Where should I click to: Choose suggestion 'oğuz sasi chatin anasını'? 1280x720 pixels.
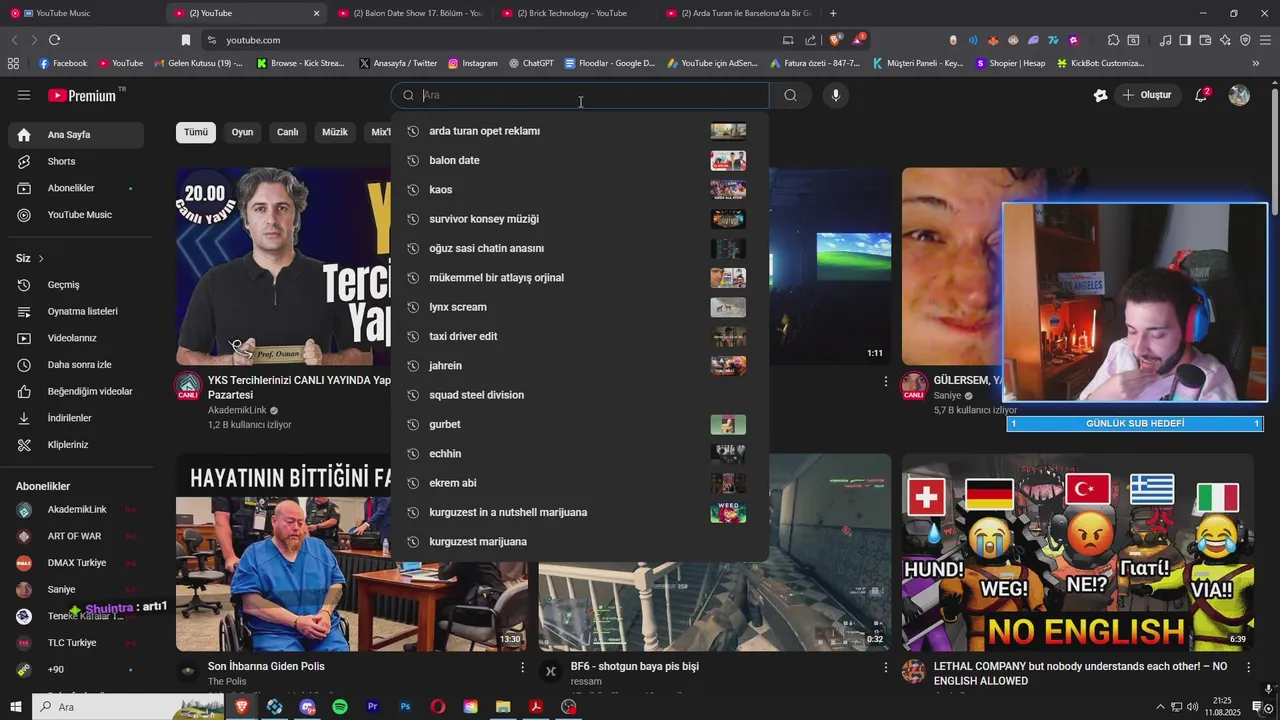point(579,248)
